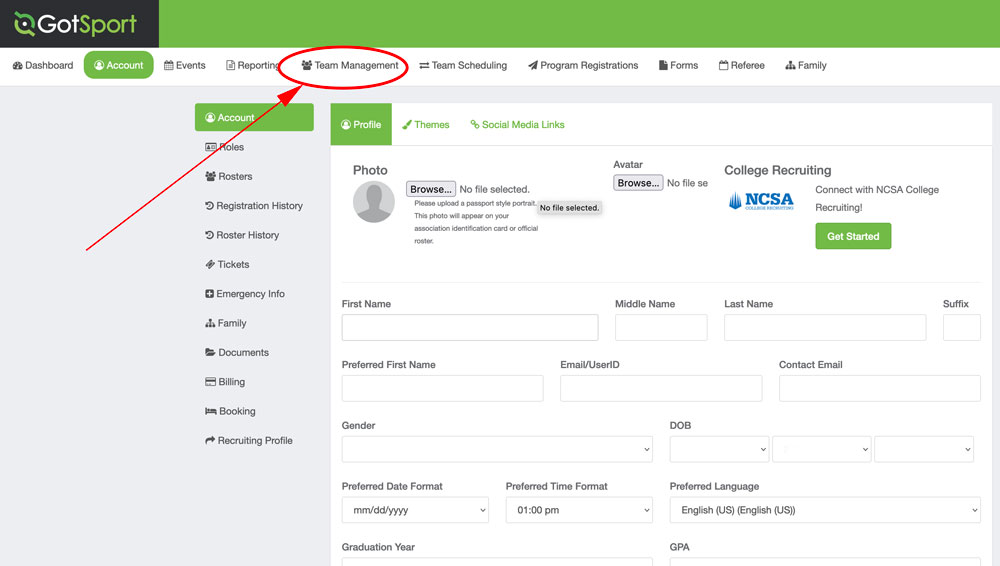Click the Forms file icon
Screen dimensions: 1000x566
click(663, 66)
